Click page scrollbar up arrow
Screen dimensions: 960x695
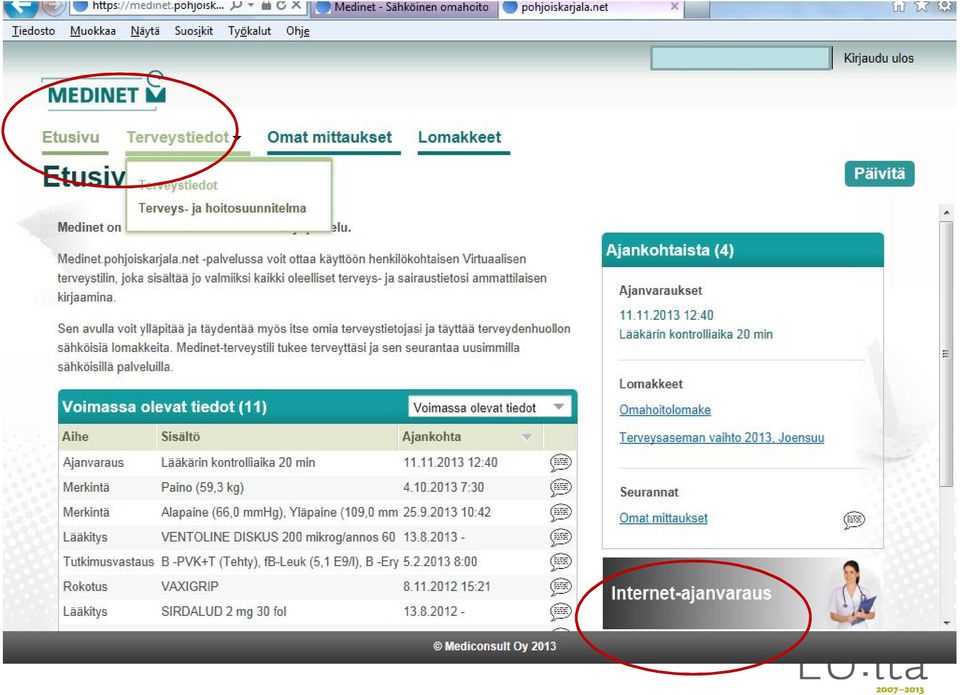(947, 212)
